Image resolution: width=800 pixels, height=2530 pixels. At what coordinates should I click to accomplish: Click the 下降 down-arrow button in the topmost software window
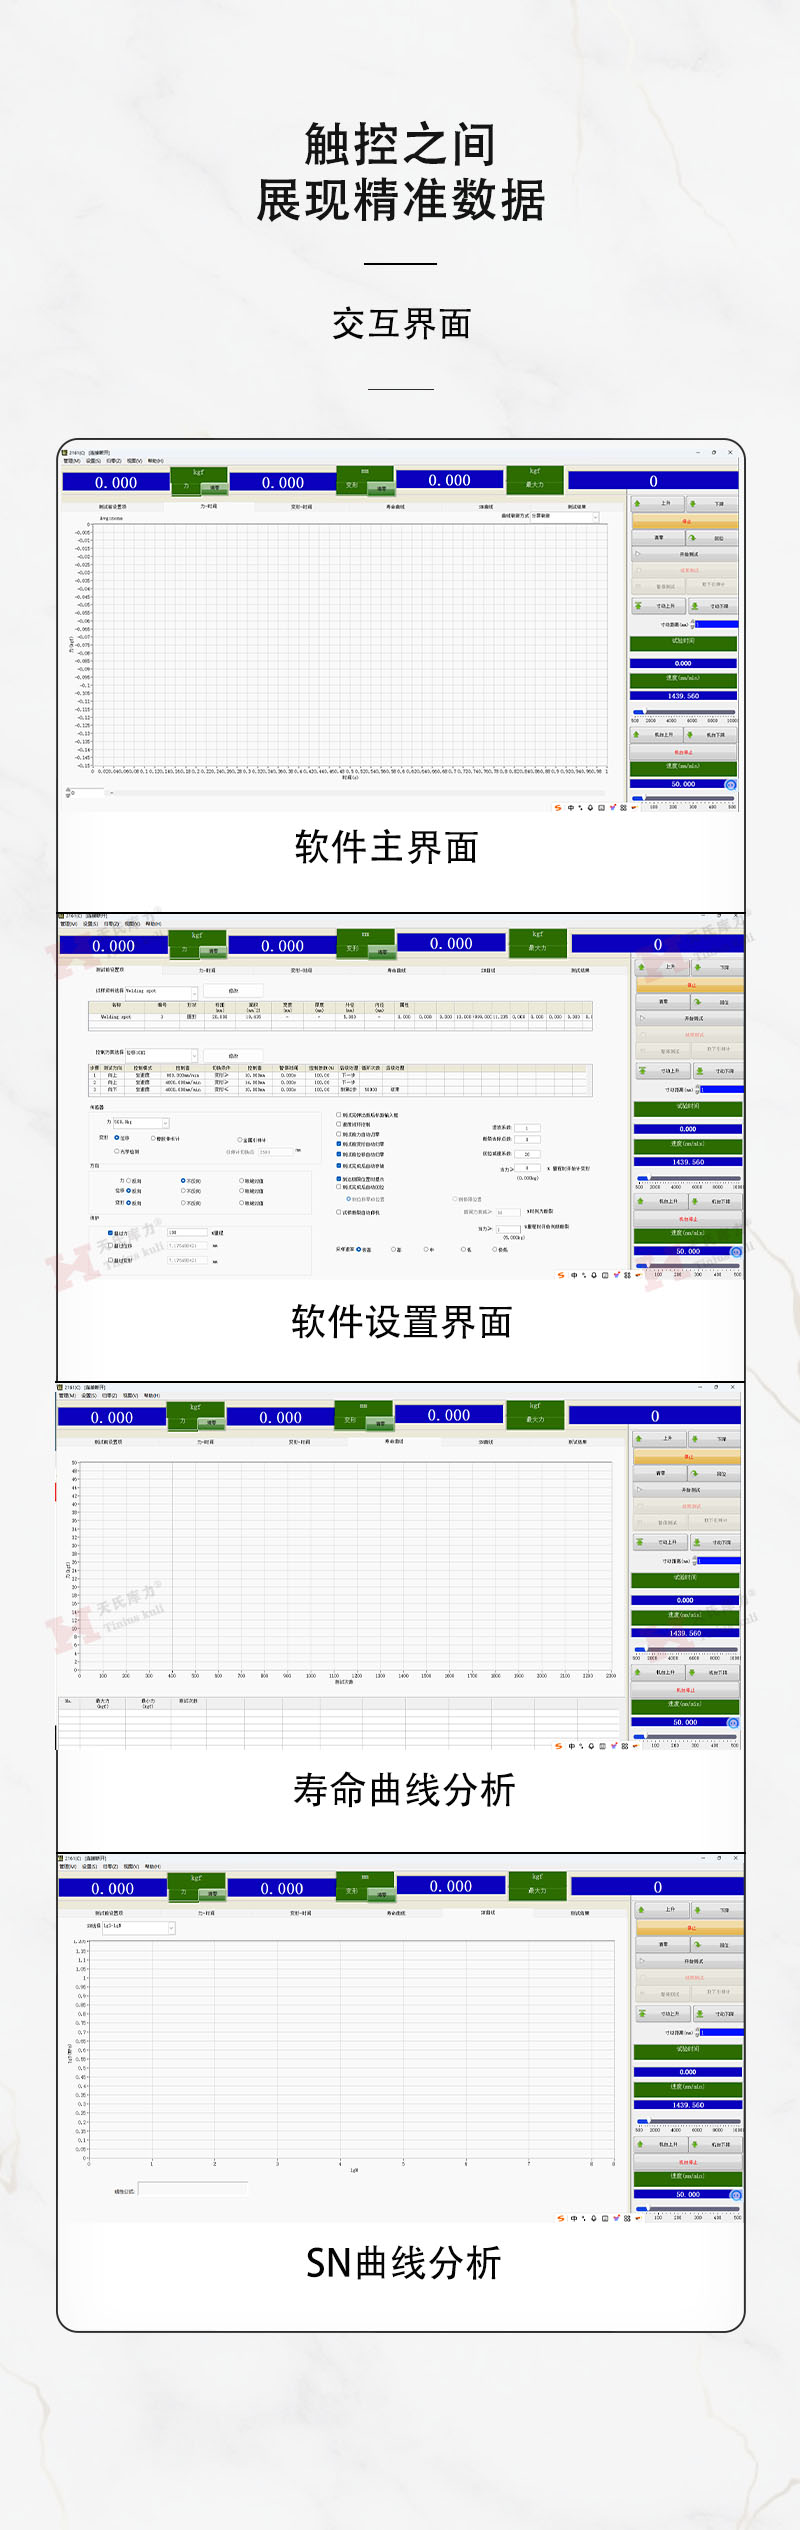tap(712, 503)
